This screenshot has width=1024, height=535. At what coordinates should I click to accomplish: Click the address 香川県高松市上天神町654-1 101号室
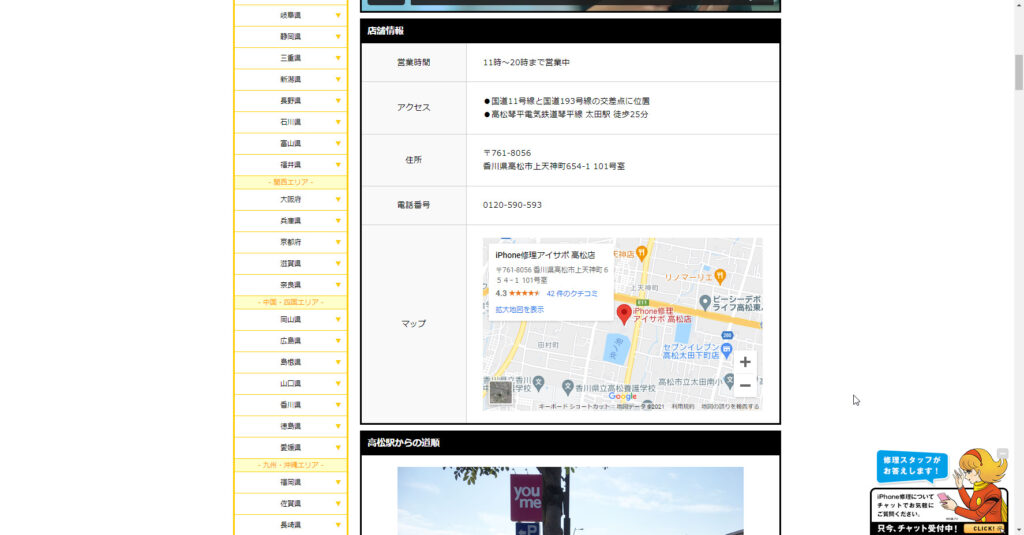coord(554,167)
